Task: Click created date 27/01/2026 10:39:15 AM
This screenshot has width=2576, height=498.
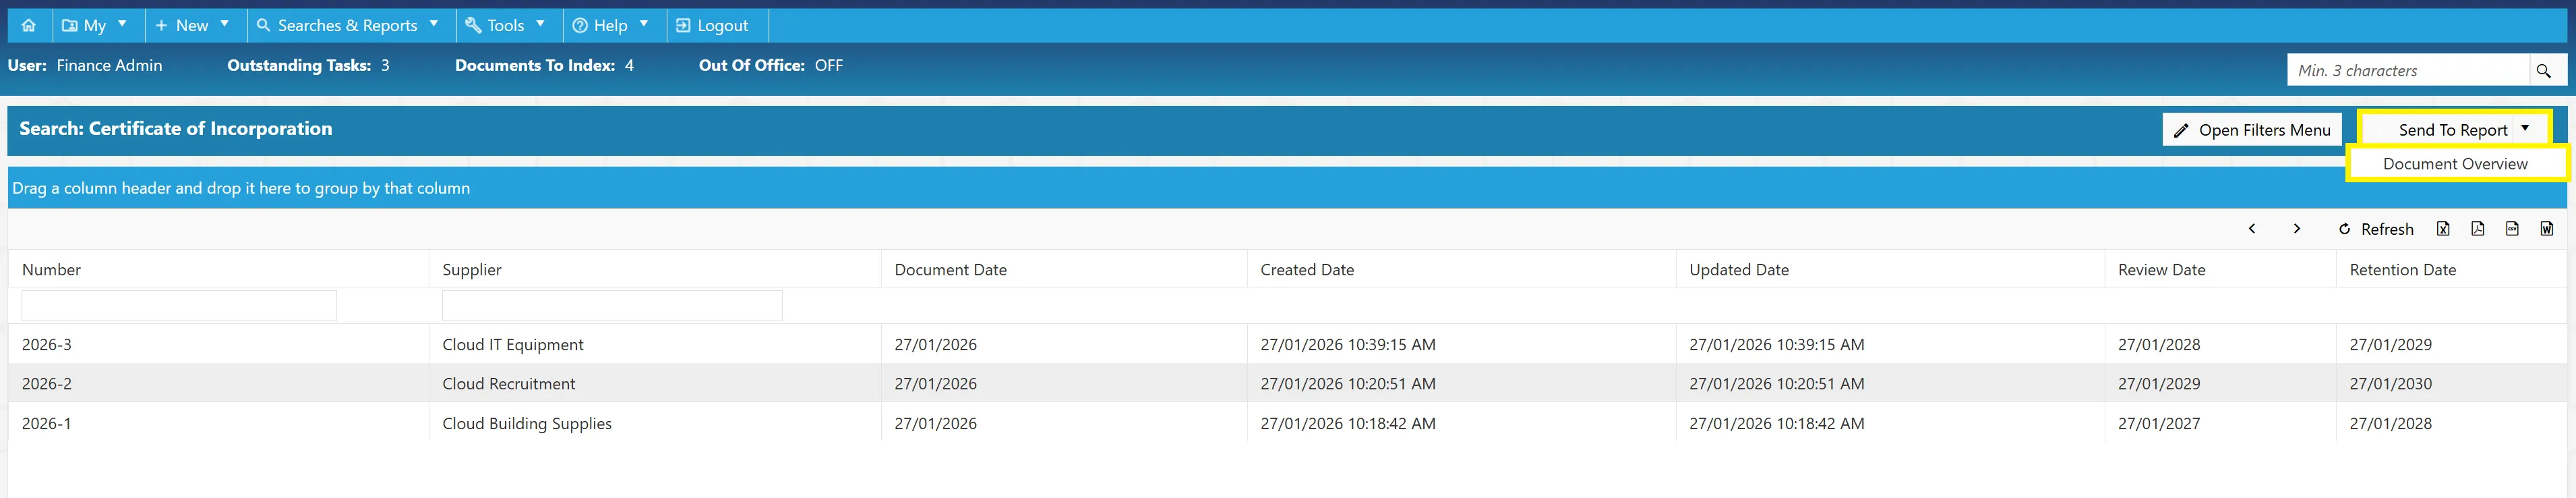Action: click(x=1348, y=345)
